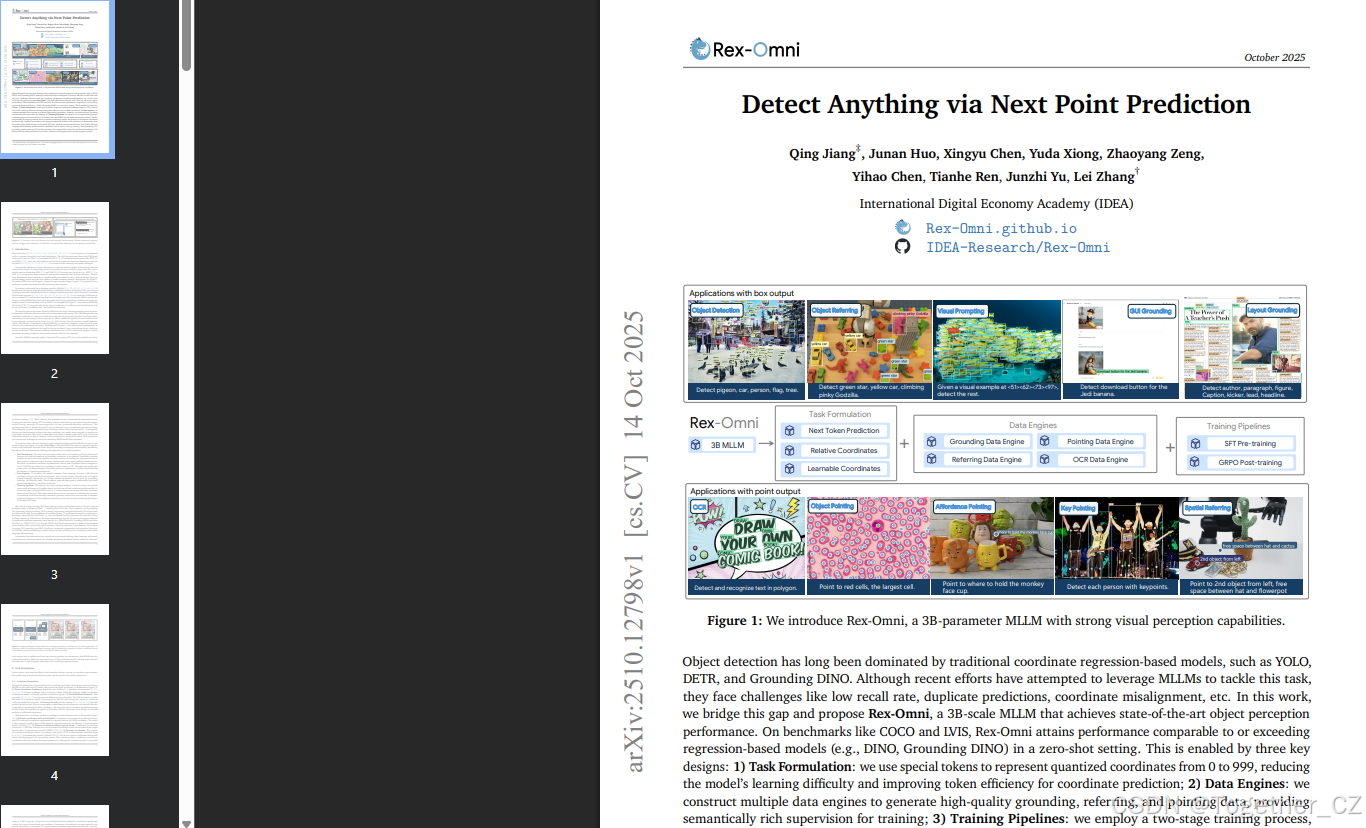Viewport: 1366px width, 828px height.
Task: Click 'SFT Pre-training' box in figure
Action: coord(1240,443)
